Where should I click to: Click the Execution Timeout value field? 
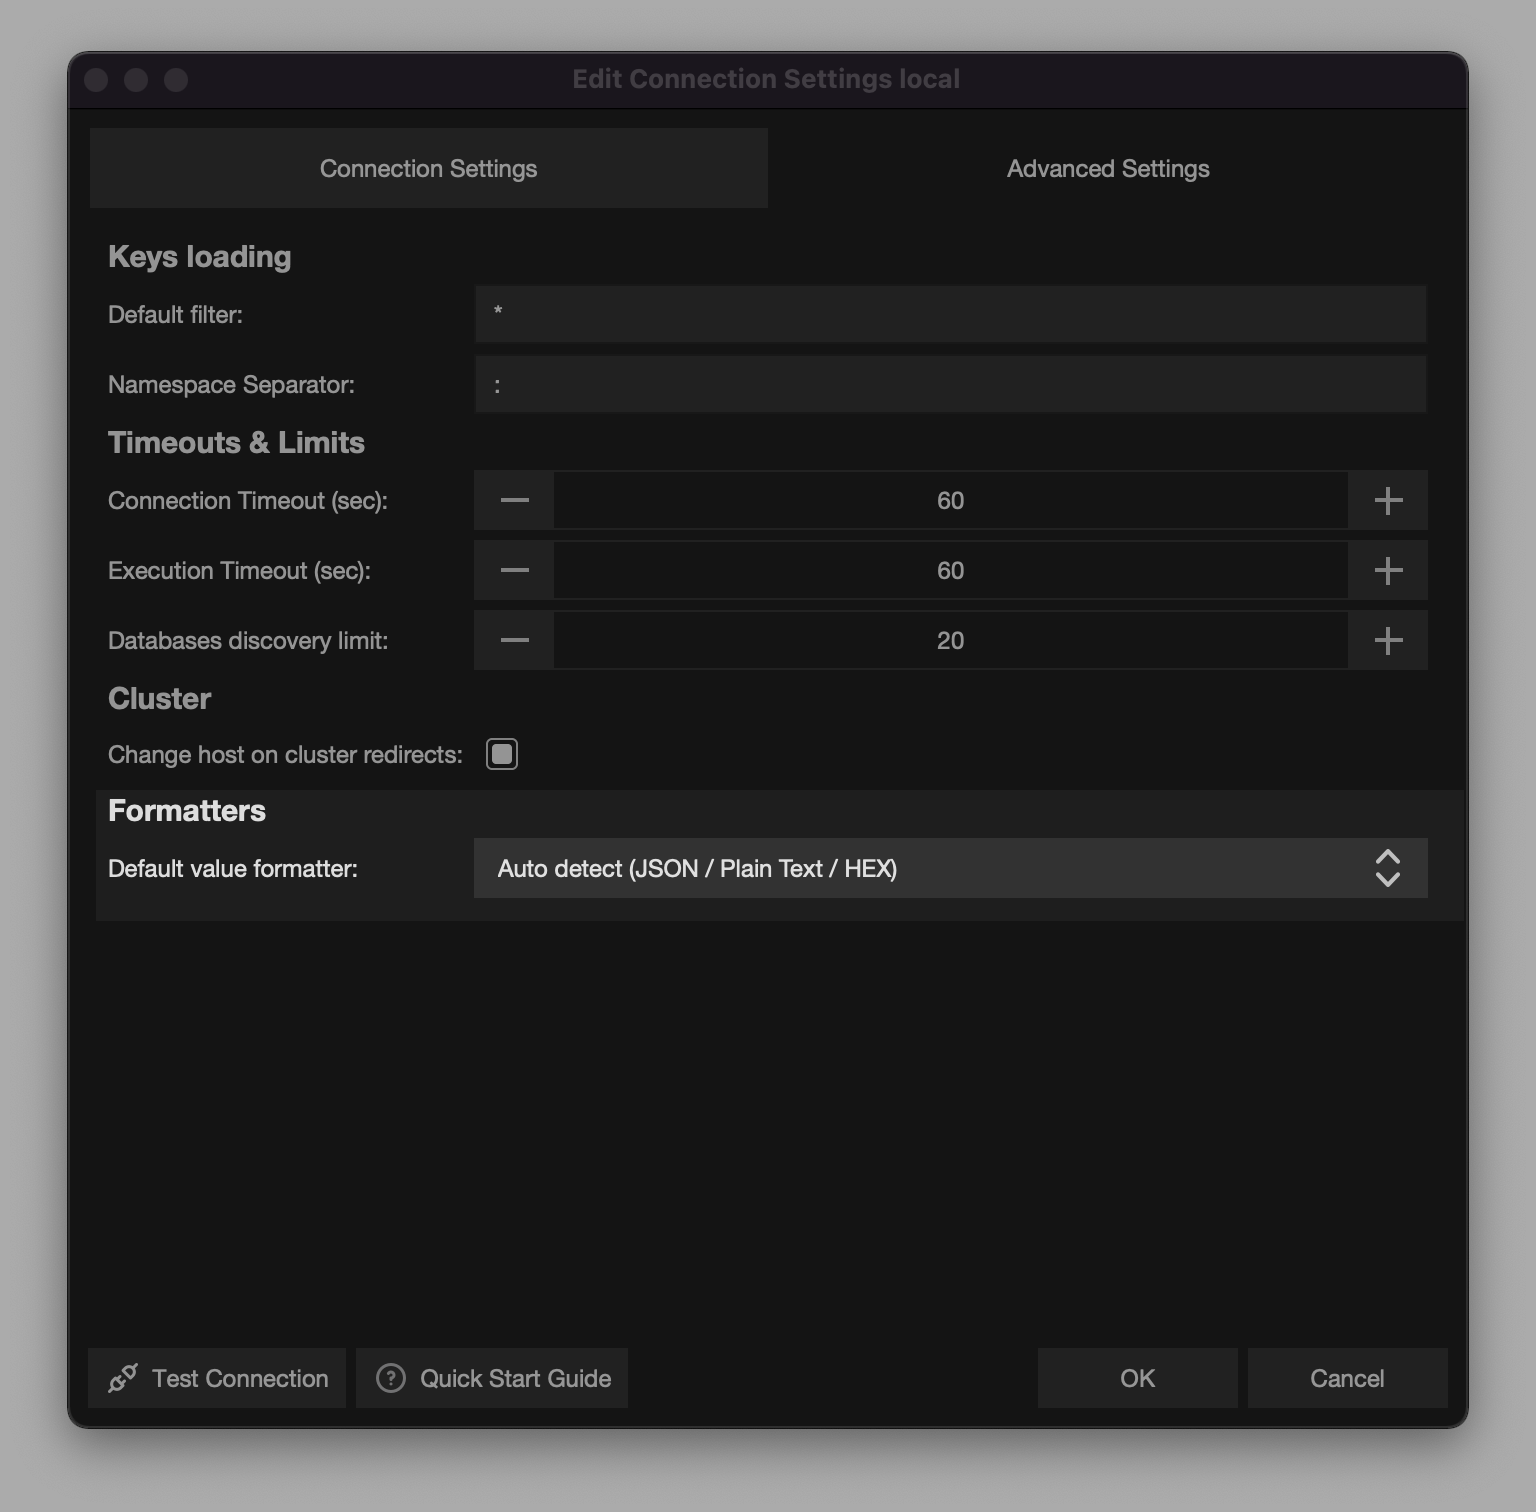(950, 570)
